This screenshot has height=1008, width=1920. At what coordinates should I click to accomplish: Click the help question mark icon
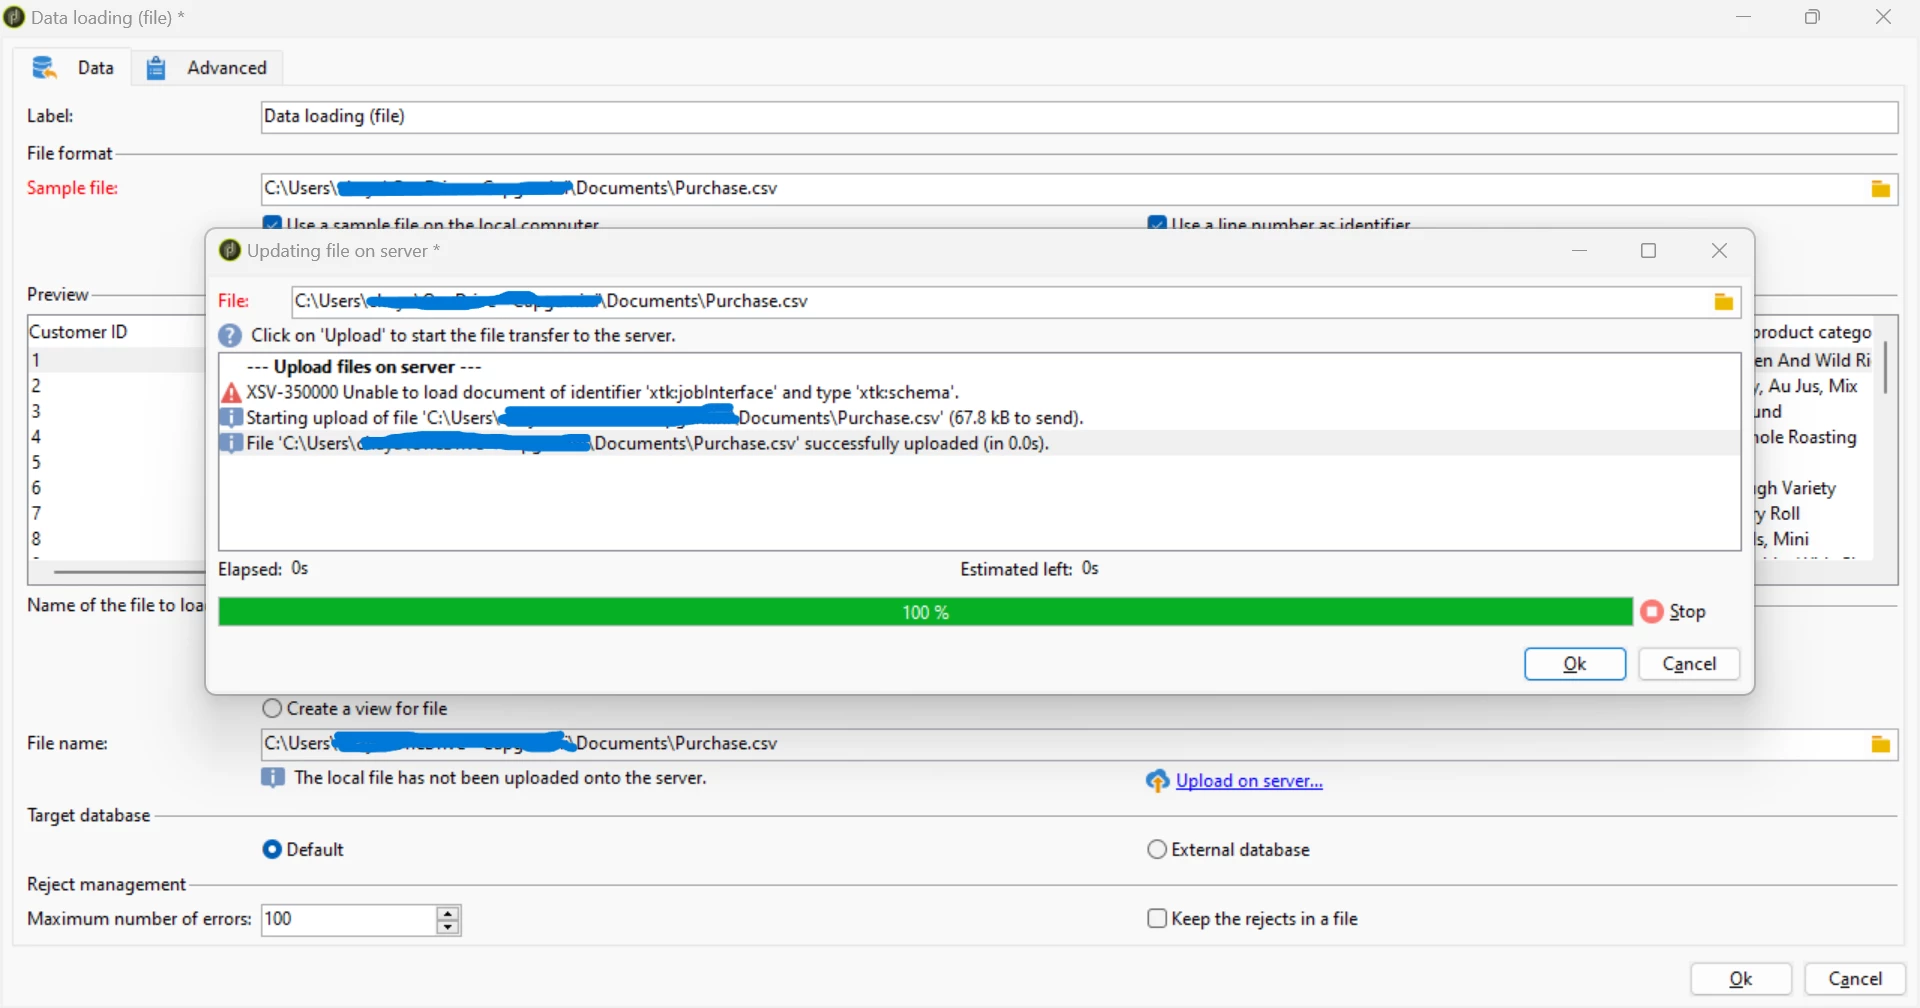coord(230,336)
